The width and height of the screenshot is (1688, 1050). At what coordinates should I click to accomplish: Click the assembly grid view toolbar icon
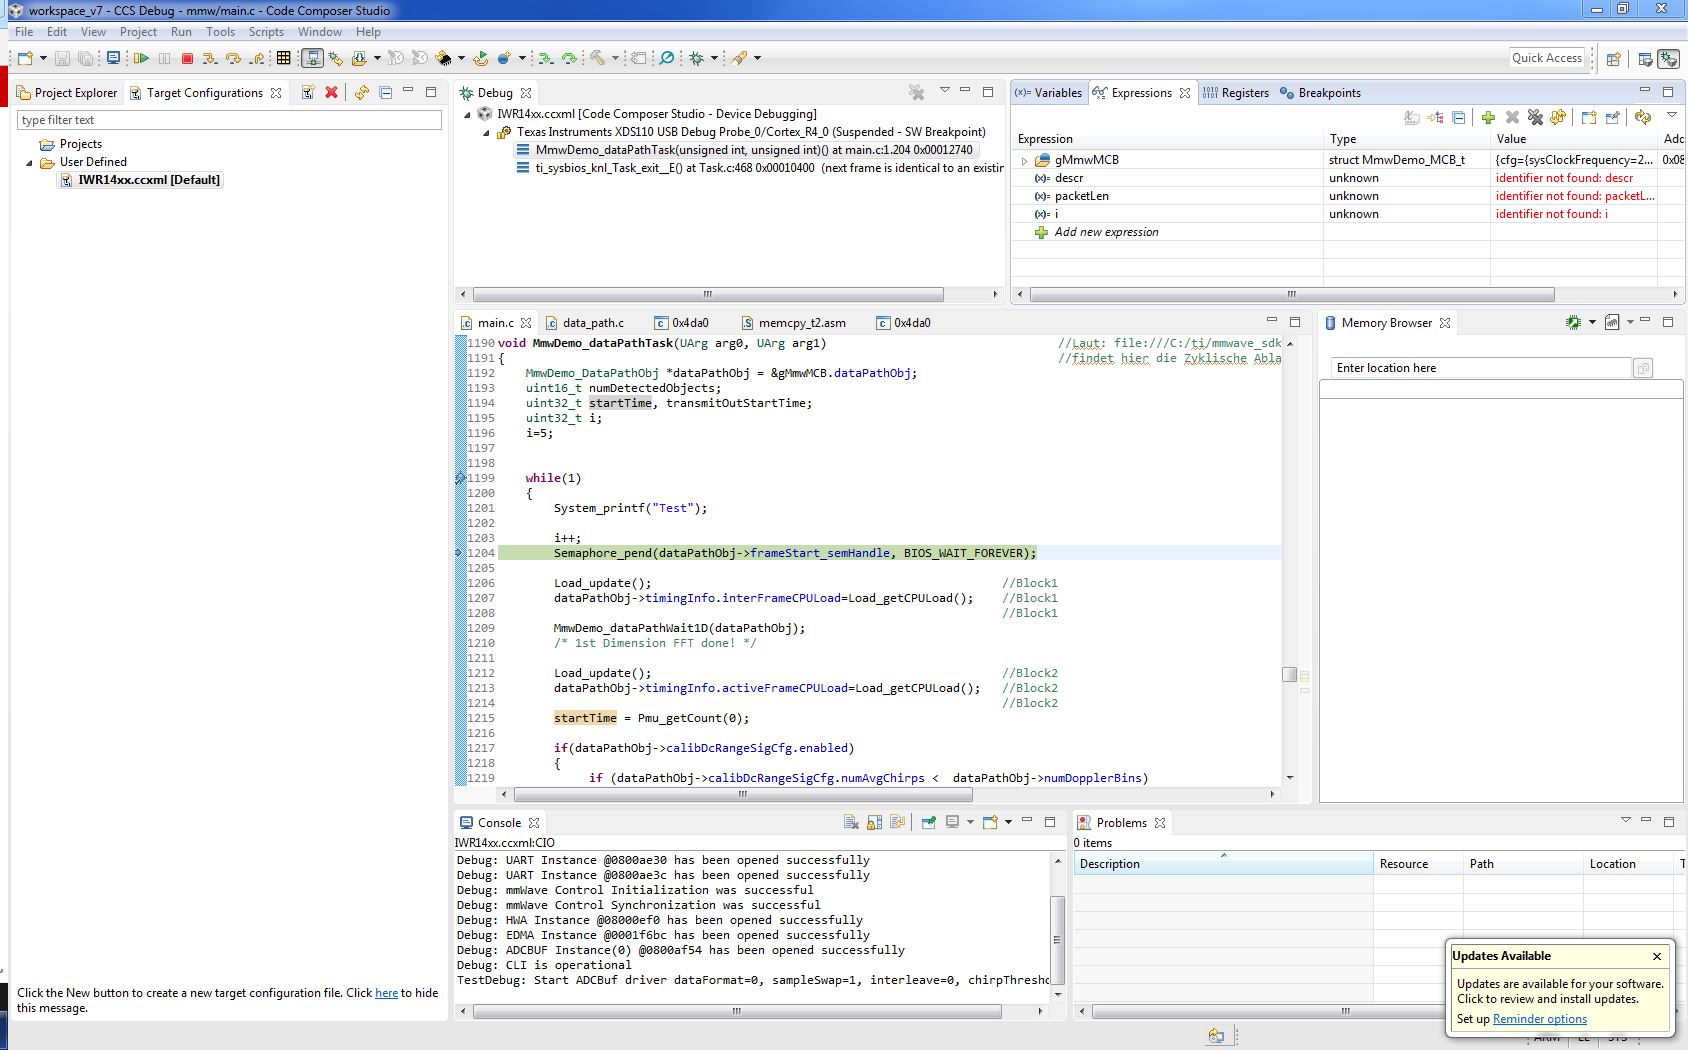click(284, 59)
